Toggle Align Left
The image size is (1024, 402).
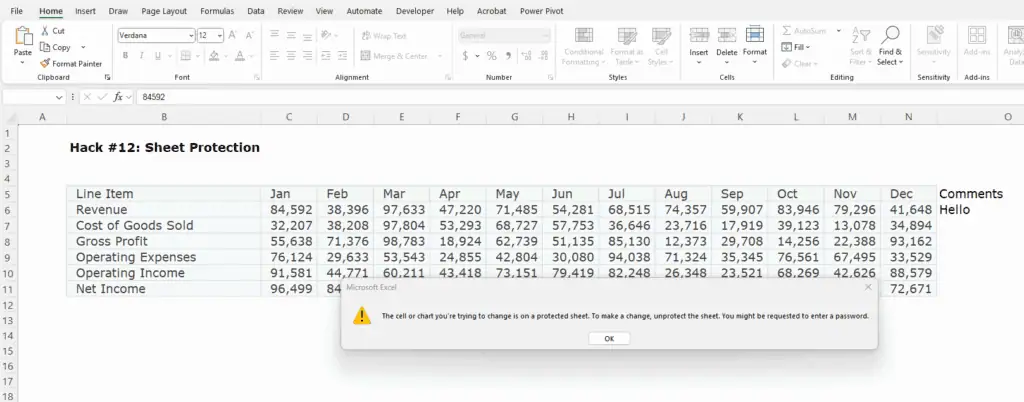tap(274, 56)
